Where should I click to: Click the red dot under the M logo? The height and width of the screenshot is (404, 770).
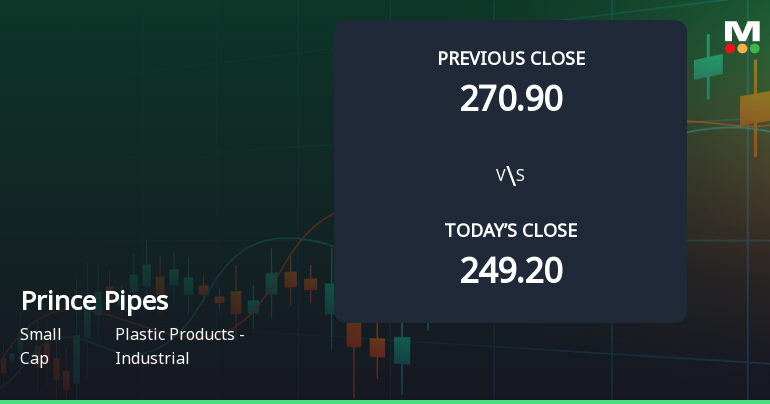point(730,48)
